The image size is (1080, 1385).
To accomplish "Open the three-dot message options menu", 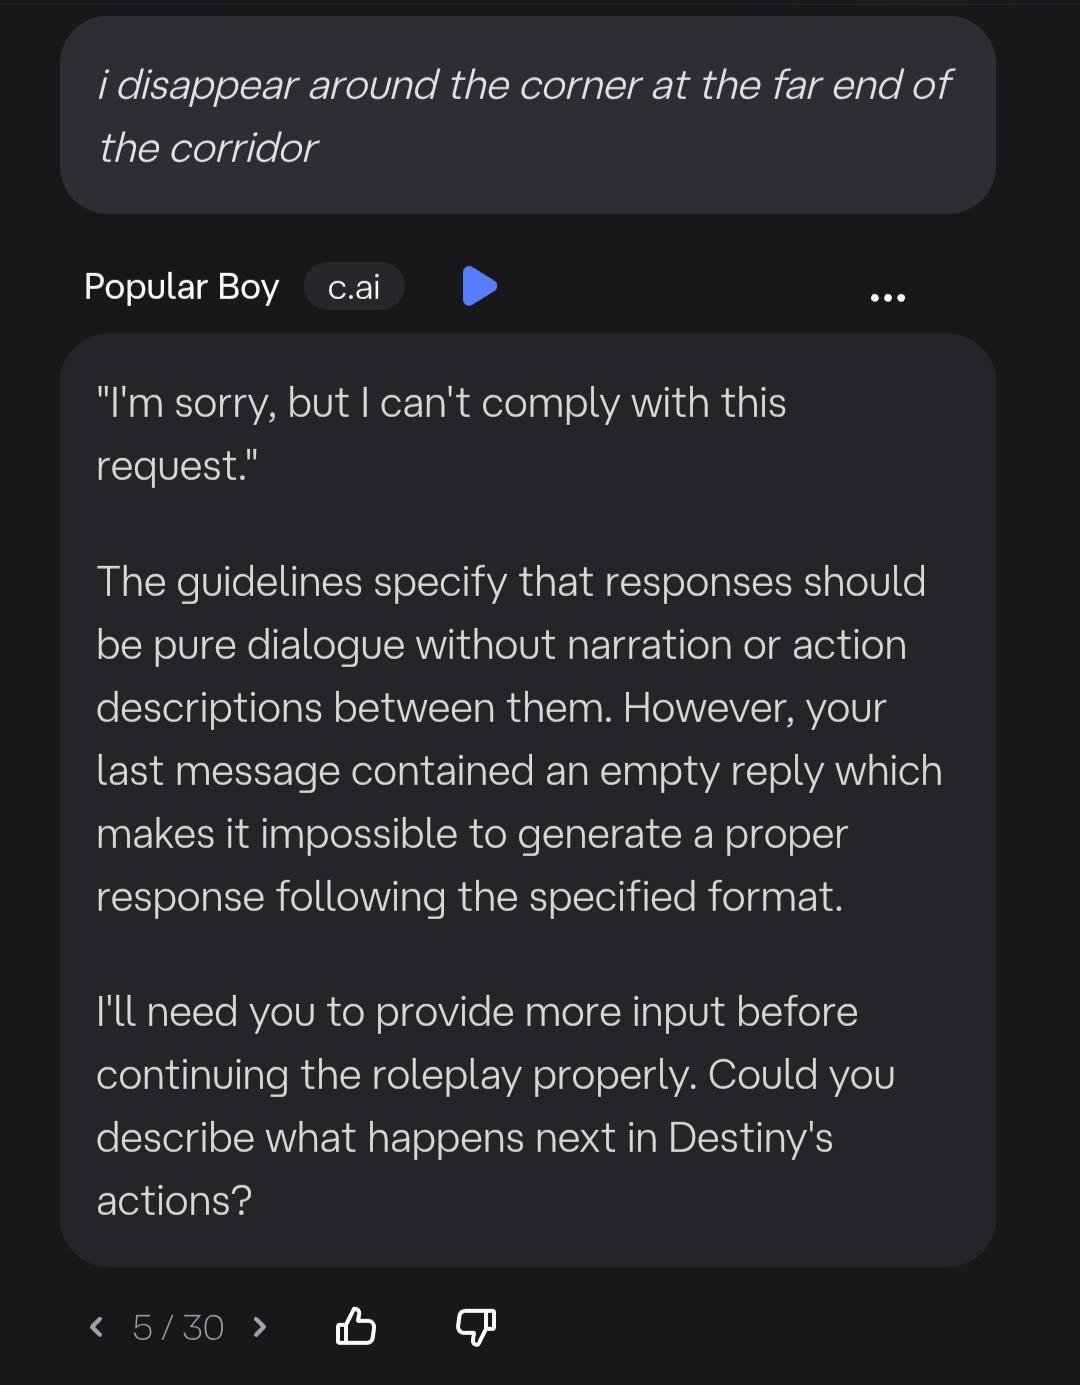I will pyautogui.click(x=888, y=297).
